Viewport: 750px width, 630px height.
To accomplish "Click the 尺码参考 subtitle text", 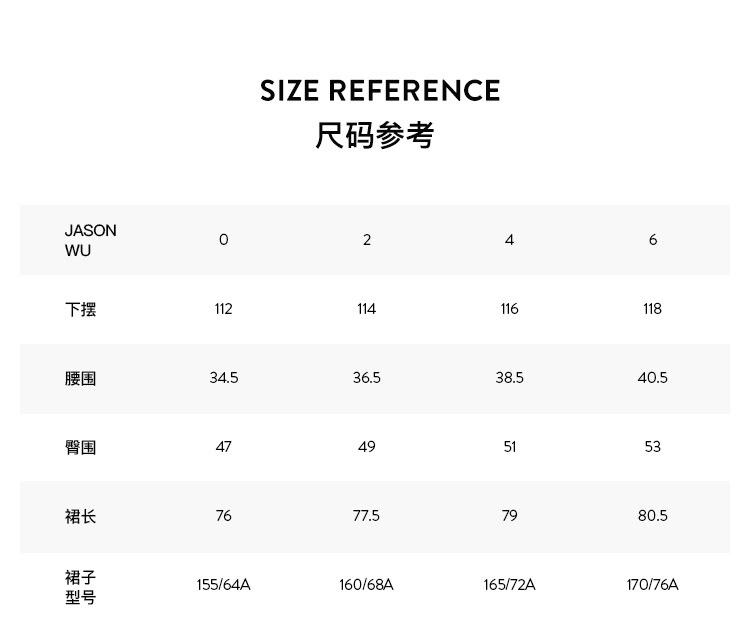I will point(375,136).
